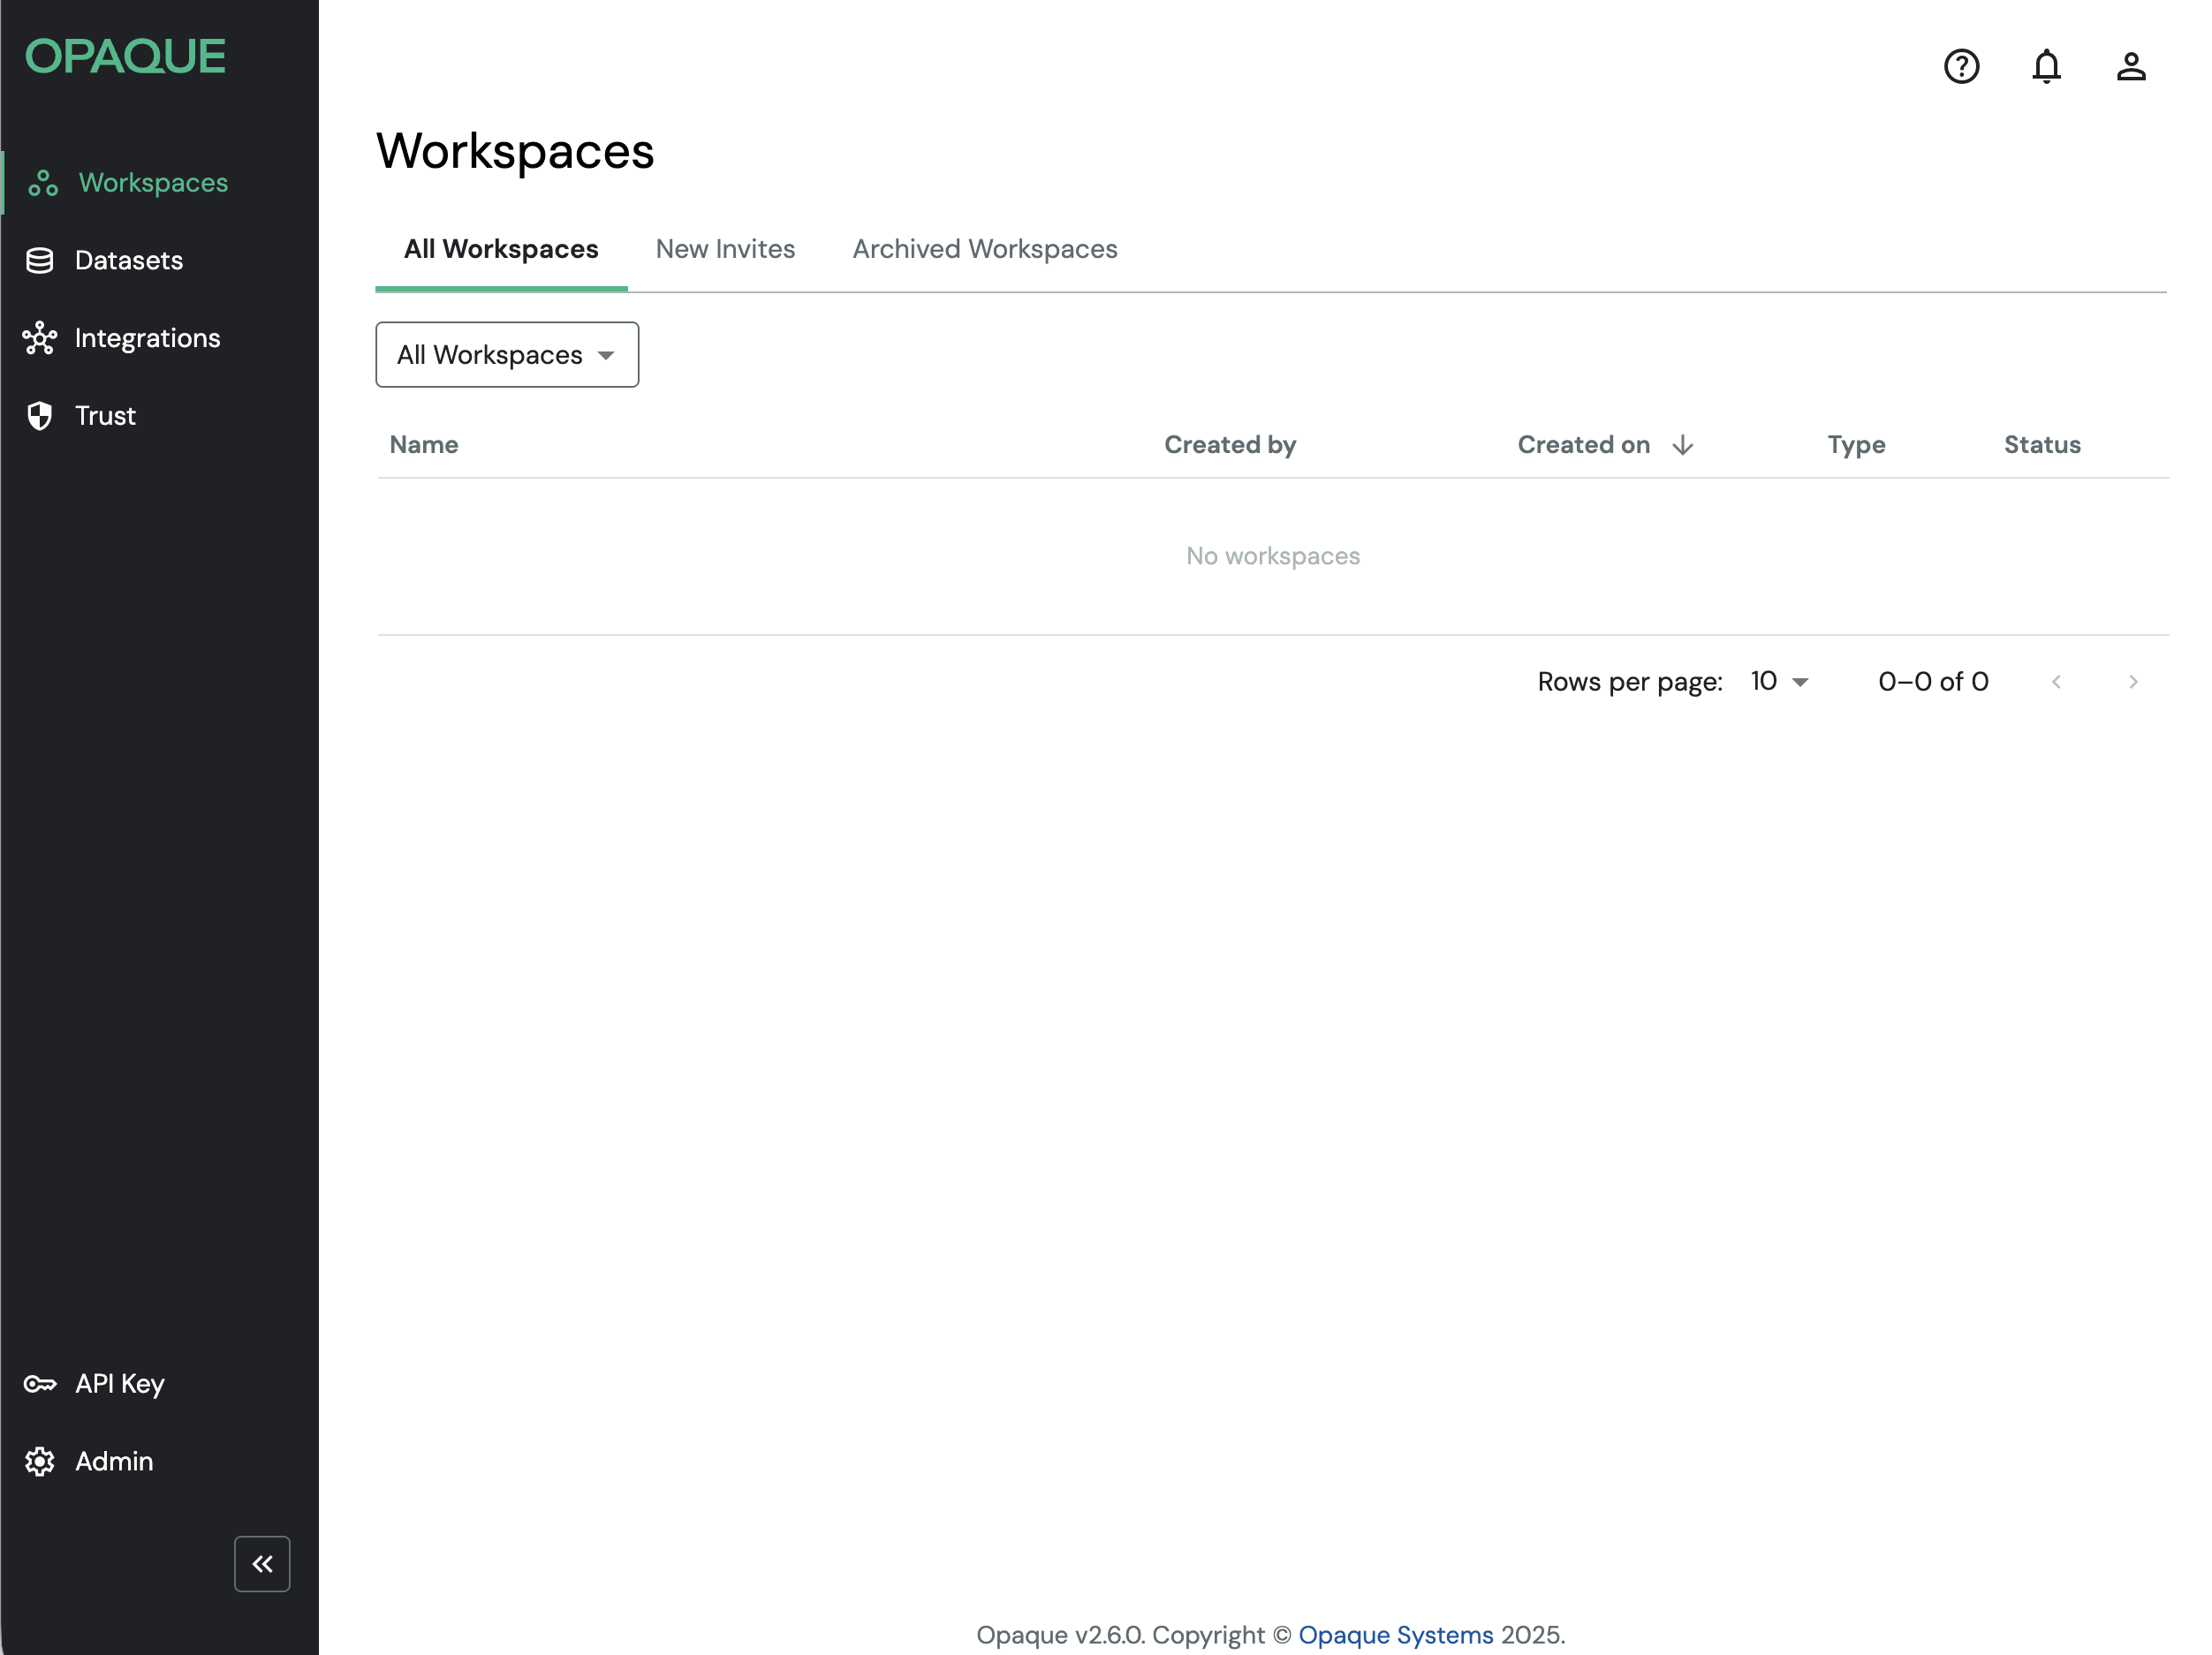Screen dimensions: 2212x1655
Task: Open the notifications bell
Action: (2046, 66)
